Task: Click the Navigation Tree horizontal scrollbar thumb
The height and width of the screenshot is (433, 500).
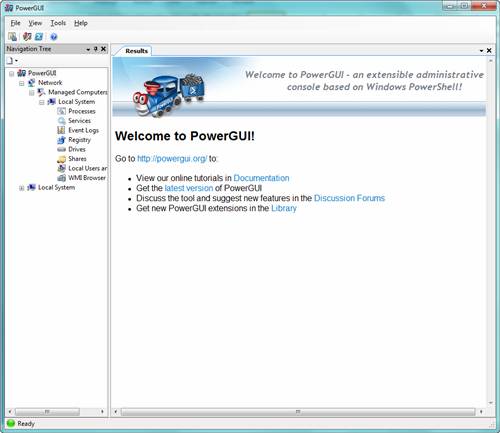Action: point(47,412)
